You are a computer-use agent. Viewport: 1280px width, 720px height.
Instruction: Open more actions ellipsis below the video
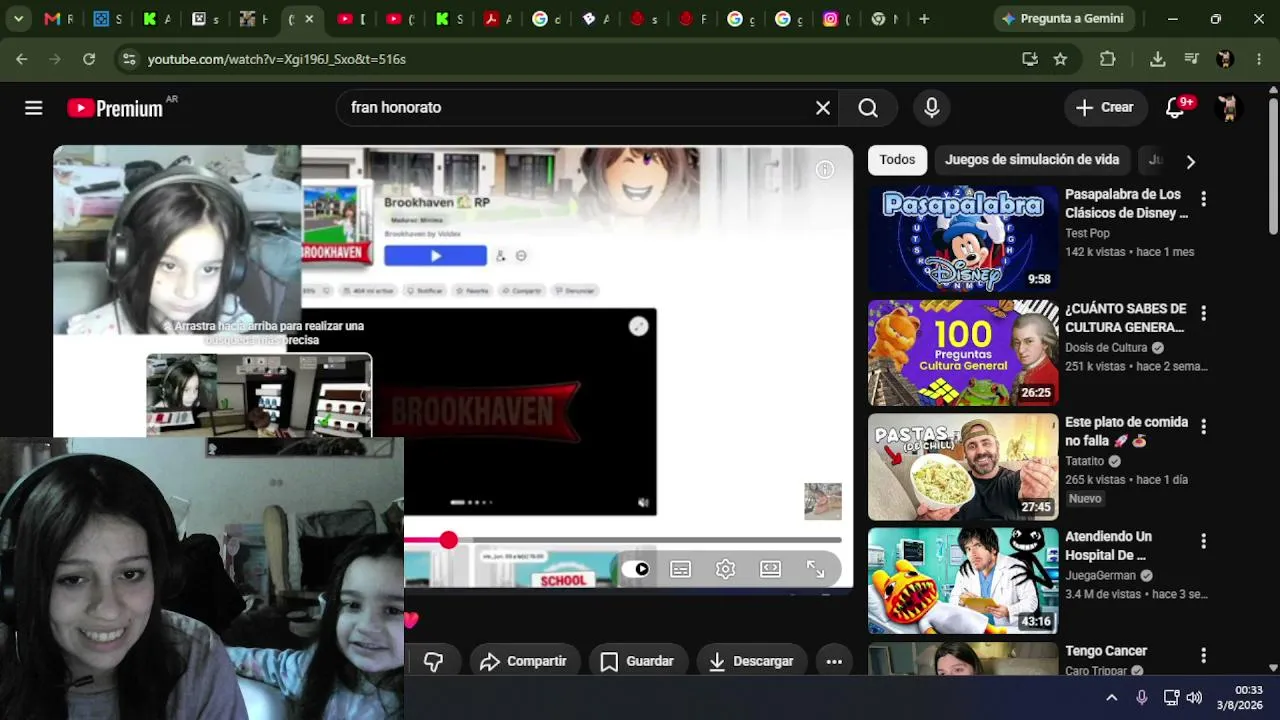pos(834,661)
